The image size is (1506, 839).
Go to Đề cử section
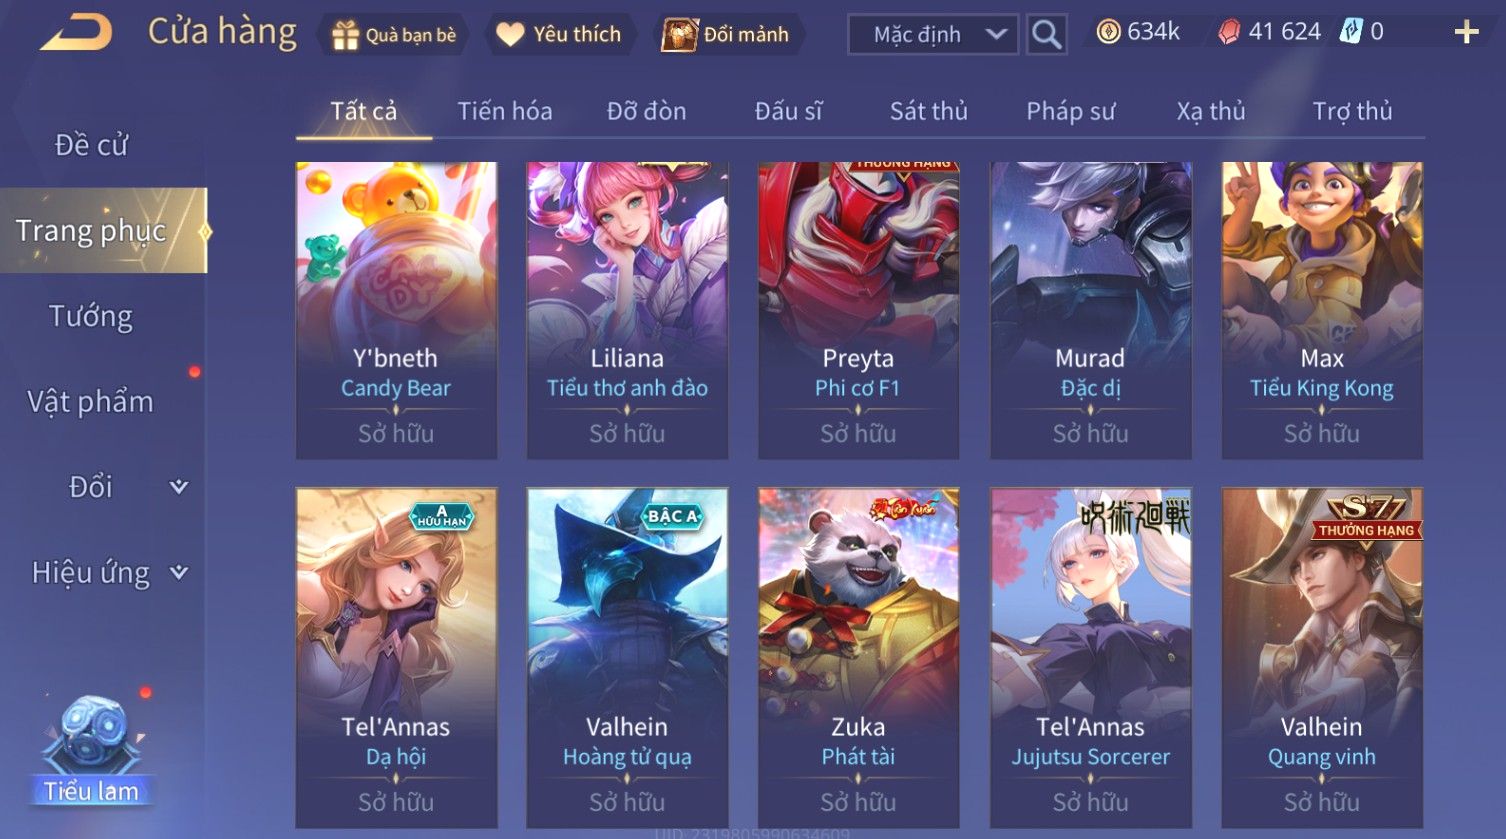[91, 145]
